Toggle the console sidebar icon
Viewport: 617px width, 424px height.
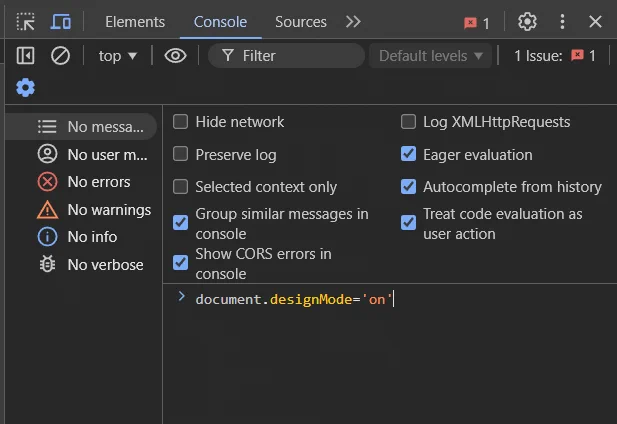click(26, 55)
